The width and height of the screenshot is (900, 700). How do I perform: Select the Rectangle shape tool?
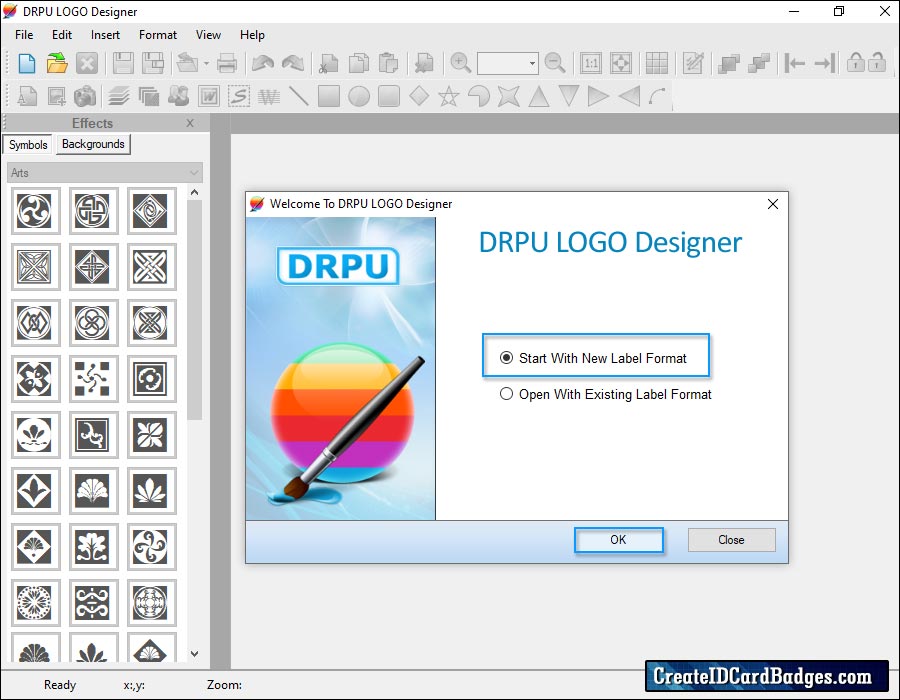pyautogui.click(x=329, y=96)
